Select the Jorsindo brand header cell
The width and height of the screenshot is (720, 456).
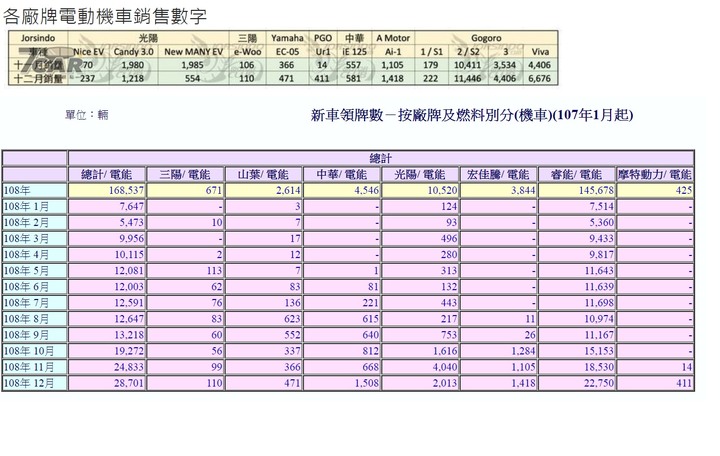tap(38, 38)
